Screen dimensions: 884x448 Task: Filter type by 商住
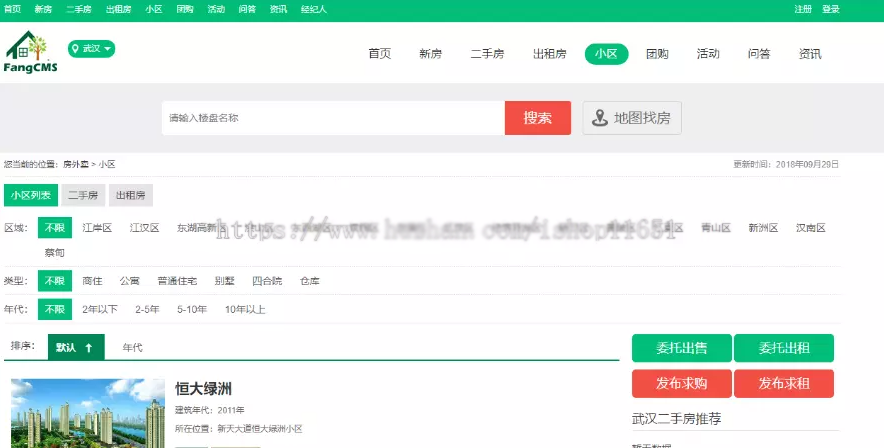click(x=92, y=281)
